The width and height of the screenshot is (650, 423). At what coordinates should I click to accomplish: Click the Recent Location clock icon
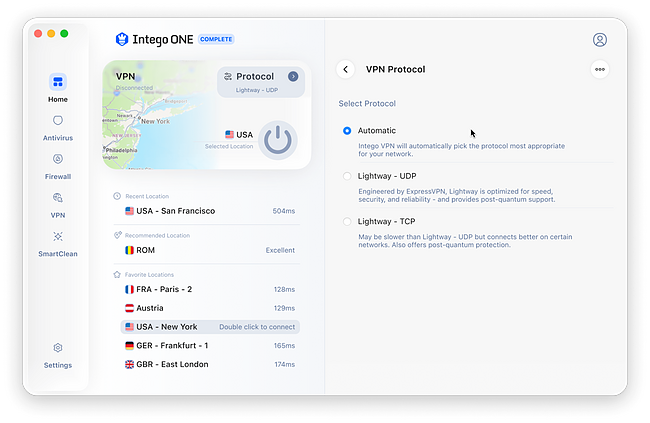tap(117, 196)
